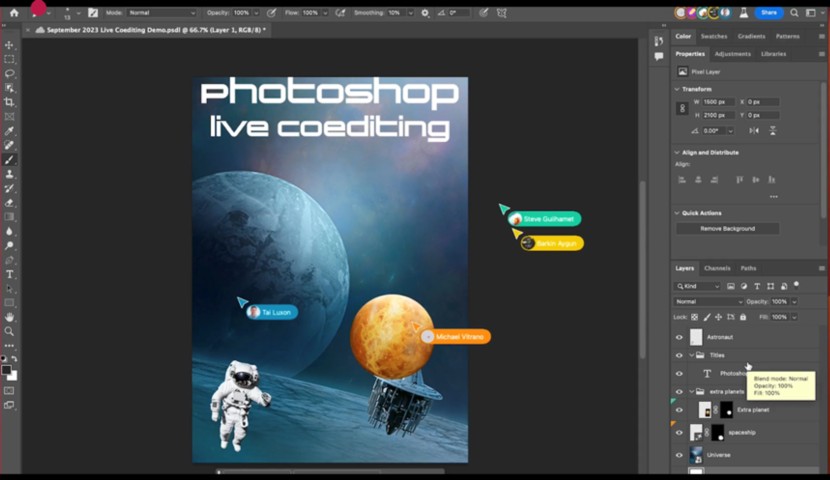Click the blue Share button
Image resolution: width=830 pixels, height=480 pixels.
(x=768, y=13)
